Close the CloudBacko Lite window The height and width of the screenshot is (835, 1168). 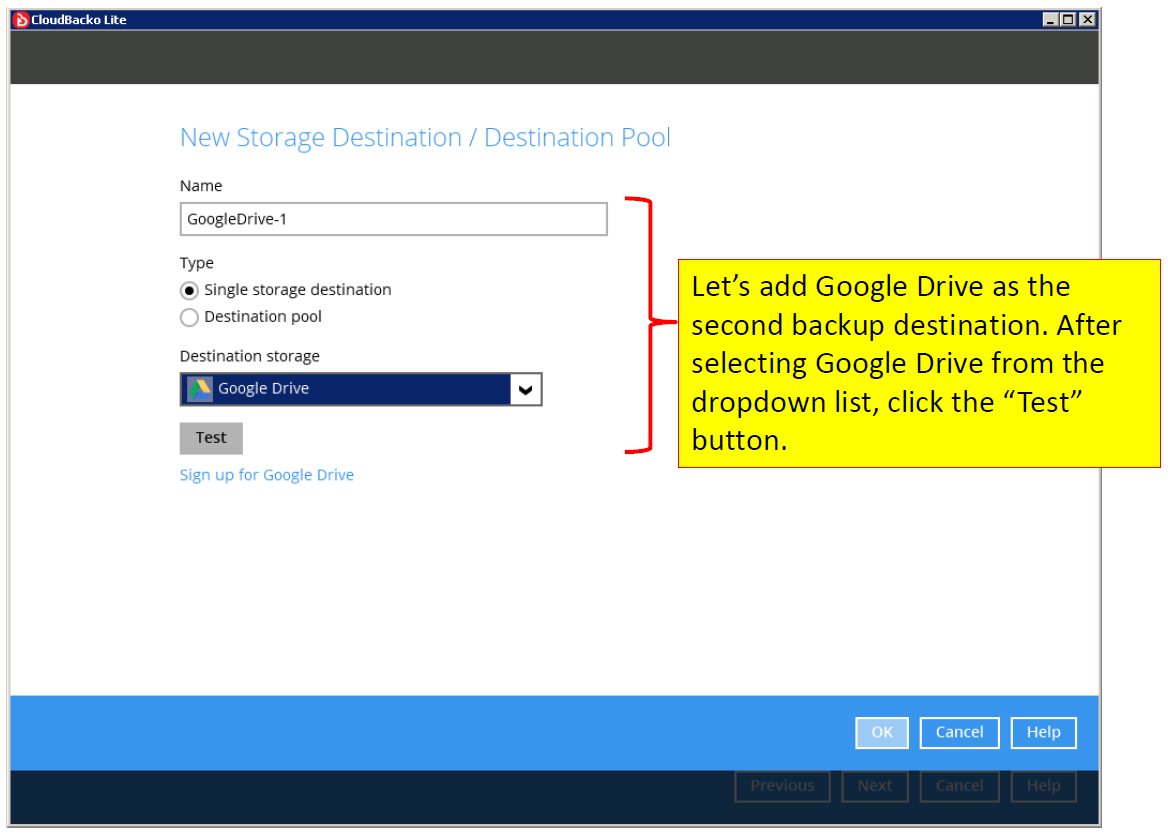tap(1088, 19)
